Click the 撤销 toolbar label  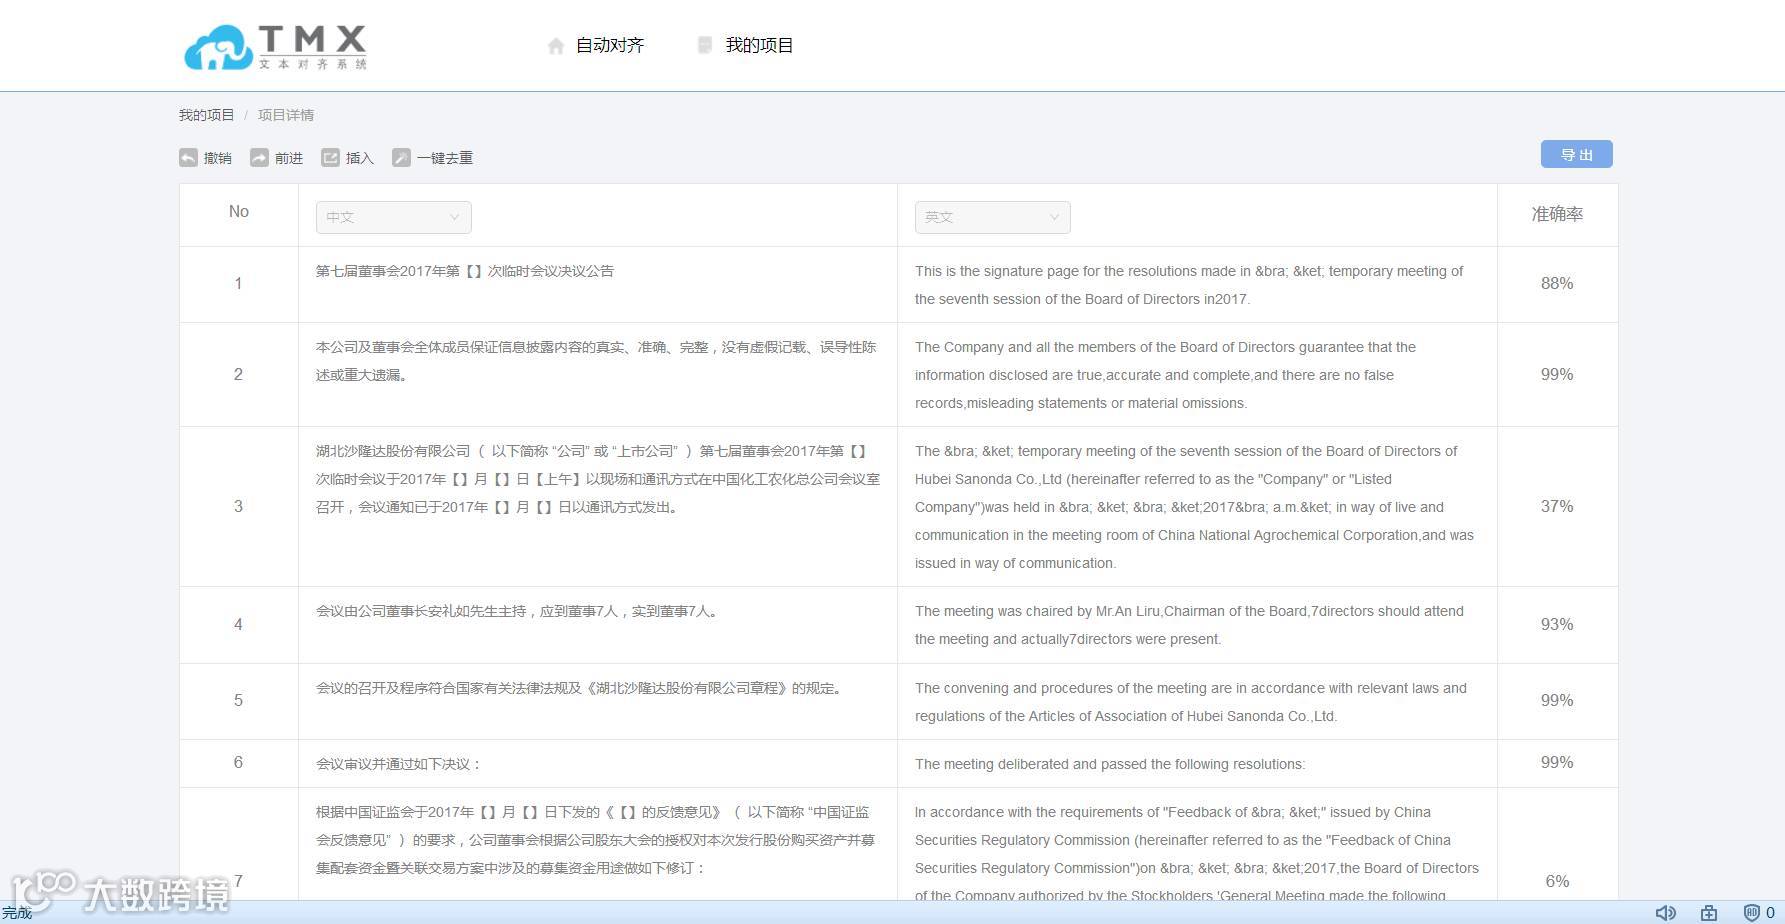coord(217,158)
